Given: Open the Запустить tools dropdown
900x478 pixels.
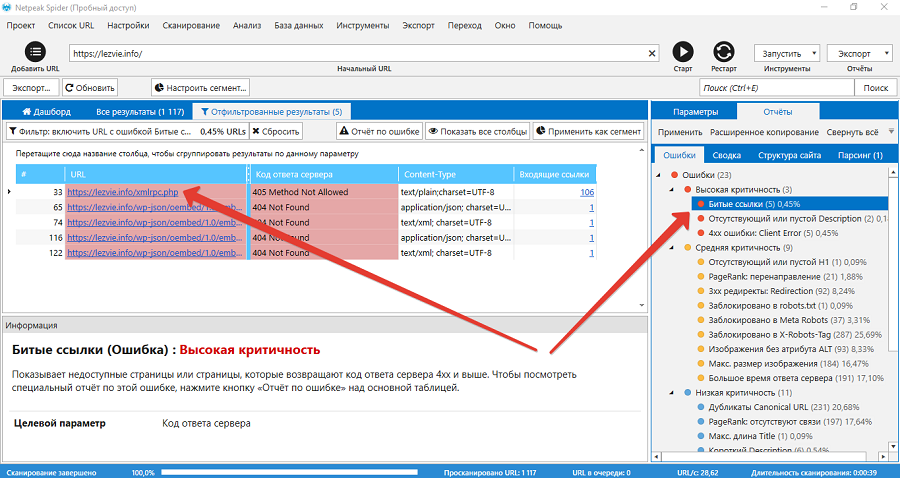Looking at the screenshot, I should pyautogui.click(x=787, y=53).
